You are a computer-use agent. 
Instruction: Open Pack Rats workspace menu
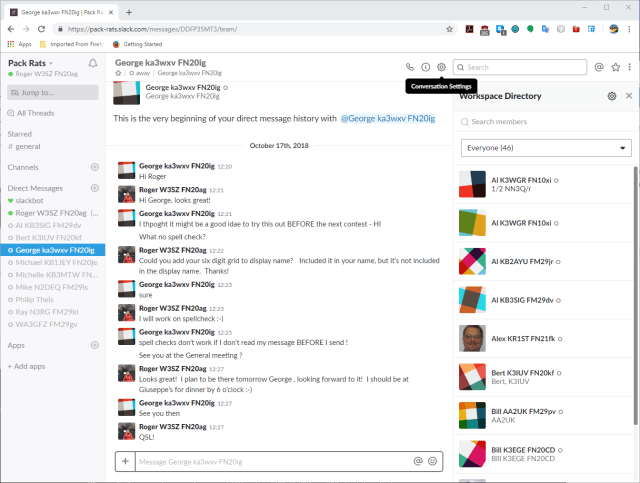pyautogui.click(x=31, y=63)
